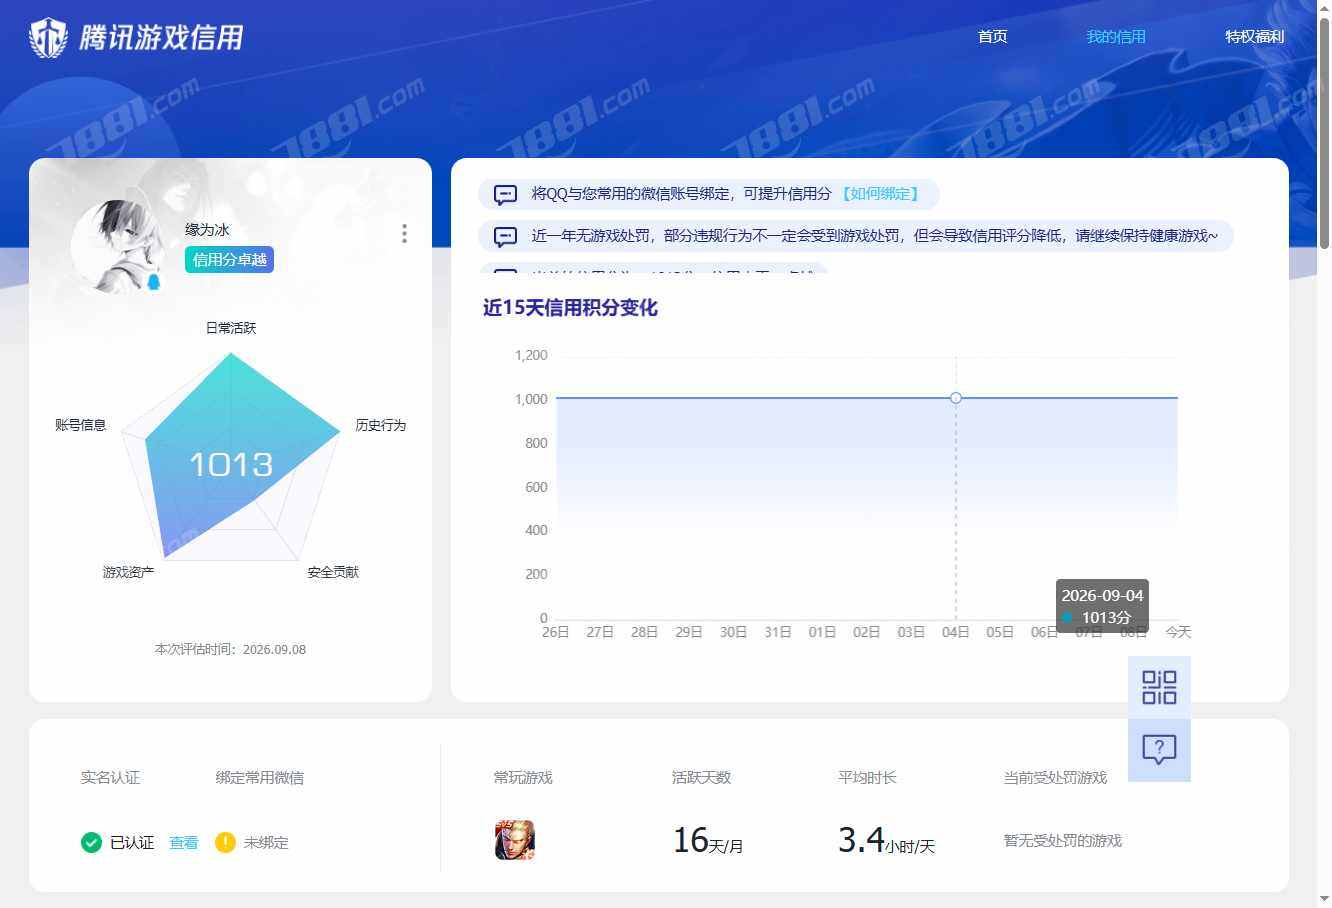Open the question-mark help floating button

point(1159,749)
